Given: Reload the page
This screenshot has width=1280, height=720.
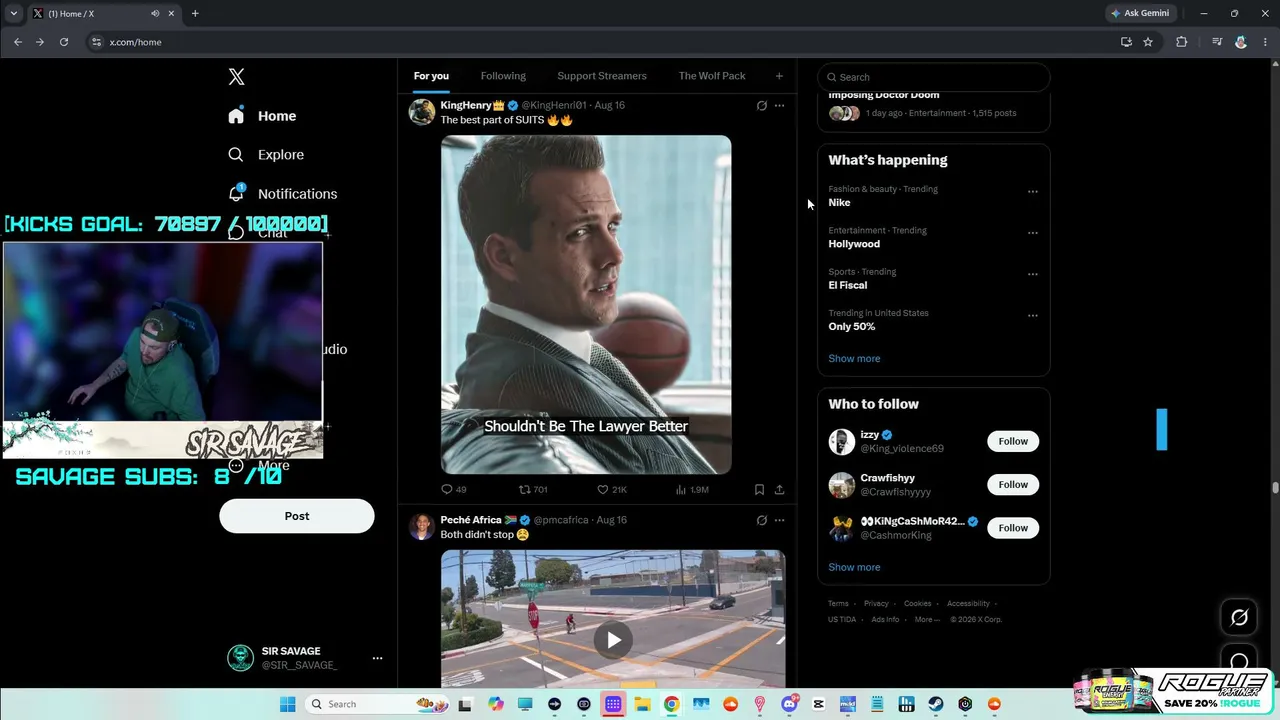Looking at the screenshot, I should (64, 42).
